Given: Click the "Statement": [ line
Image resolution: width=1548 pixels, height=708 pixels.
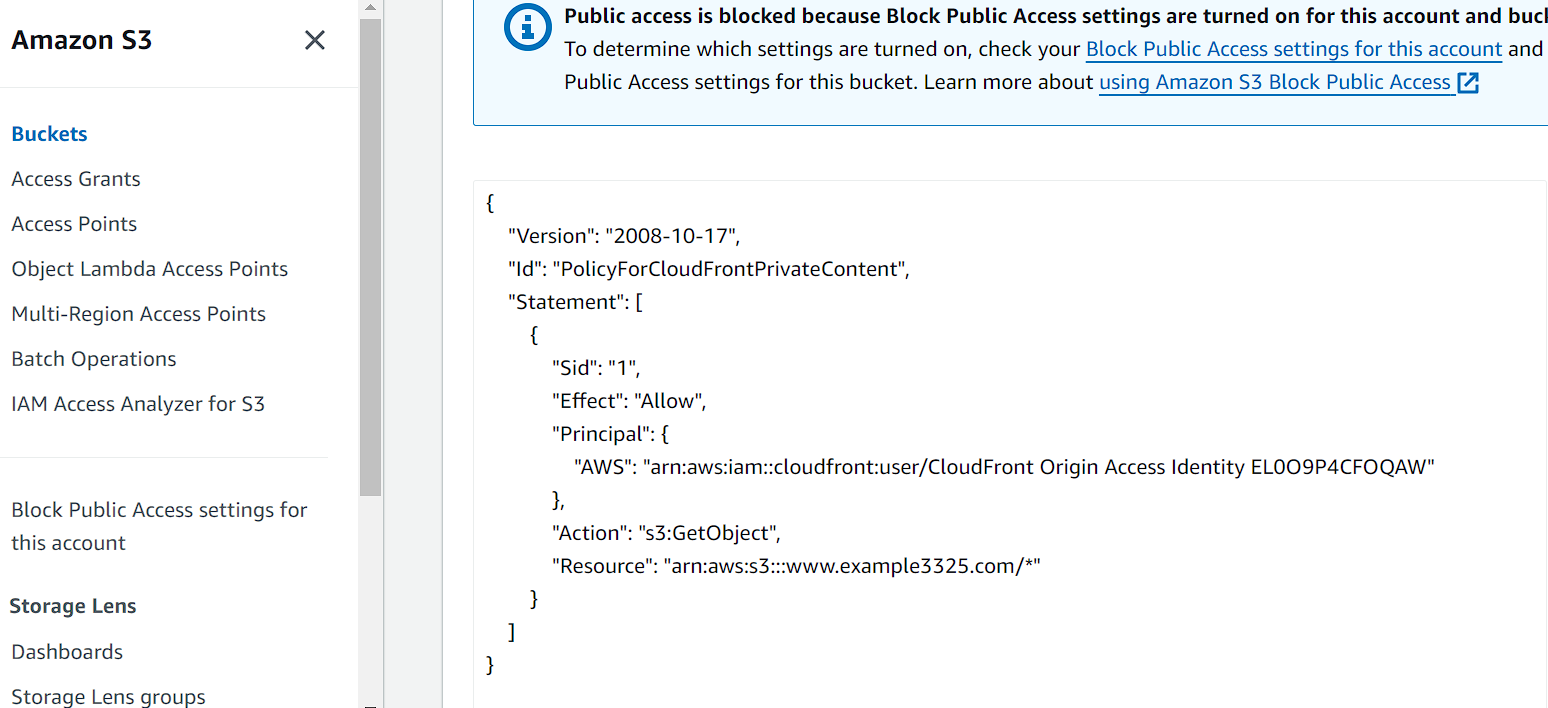Looking at the screenshot, I should [x=575, y=302].
